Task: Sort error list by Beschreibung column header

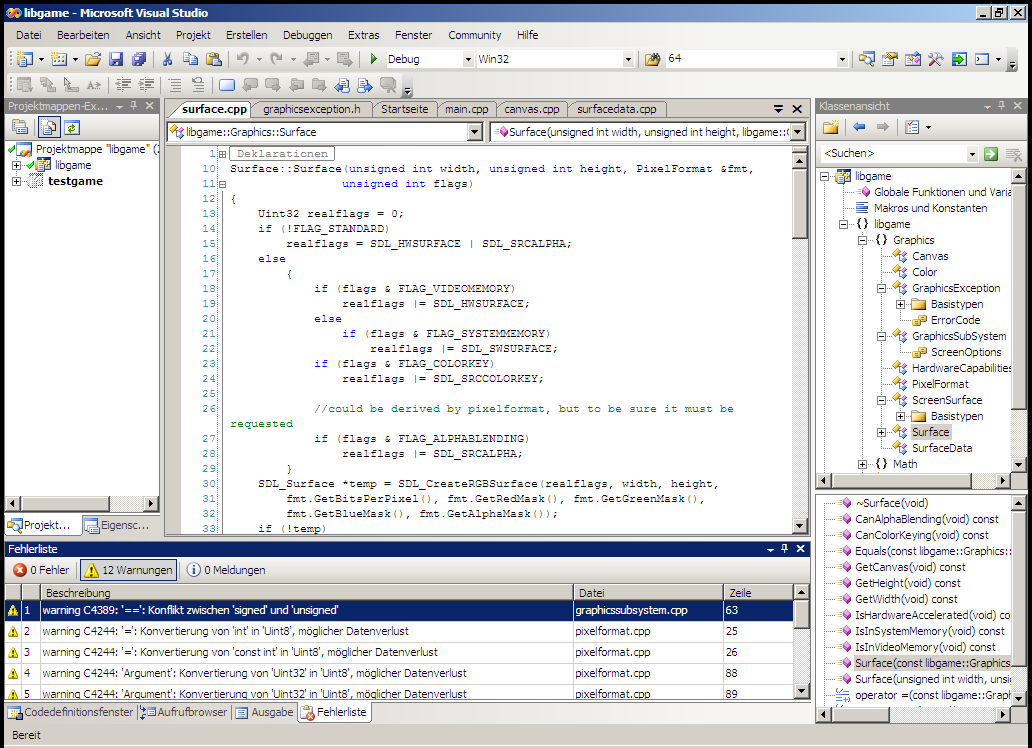Action: [x=307, y=593]
